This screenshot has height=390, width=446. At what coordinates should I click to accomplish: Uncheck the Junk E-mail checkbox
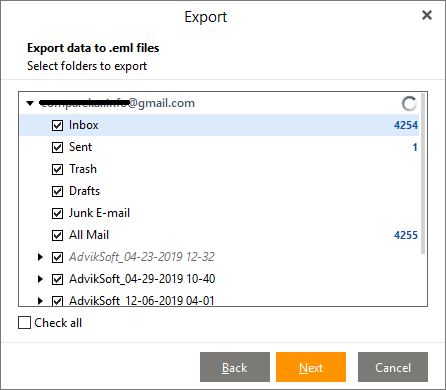[x=57, y=213]
